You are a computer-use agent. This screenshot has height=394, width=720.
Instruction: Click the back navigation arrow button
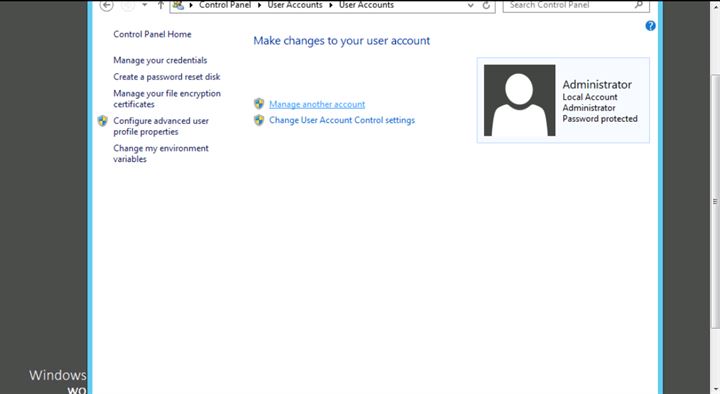click(107, 5)
